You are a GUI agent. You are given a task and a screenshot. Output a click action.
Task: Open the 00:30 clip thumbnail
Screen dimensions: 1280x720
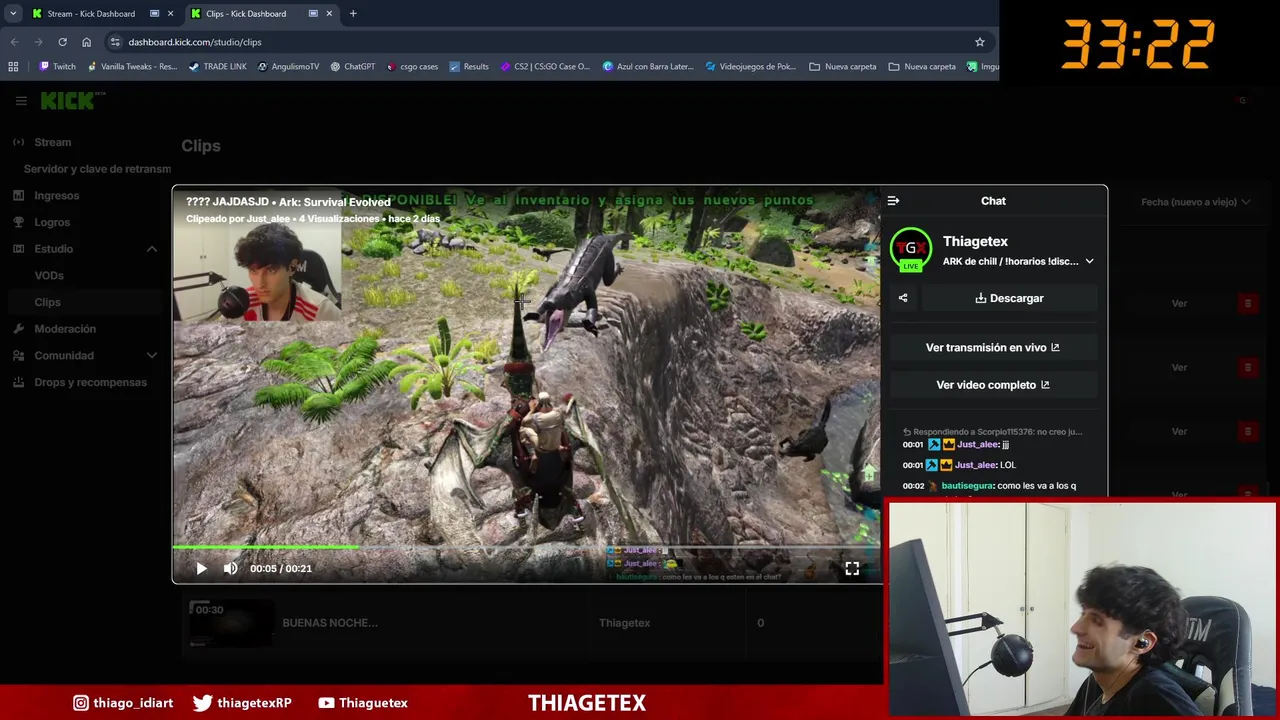(x=232, y=623)
